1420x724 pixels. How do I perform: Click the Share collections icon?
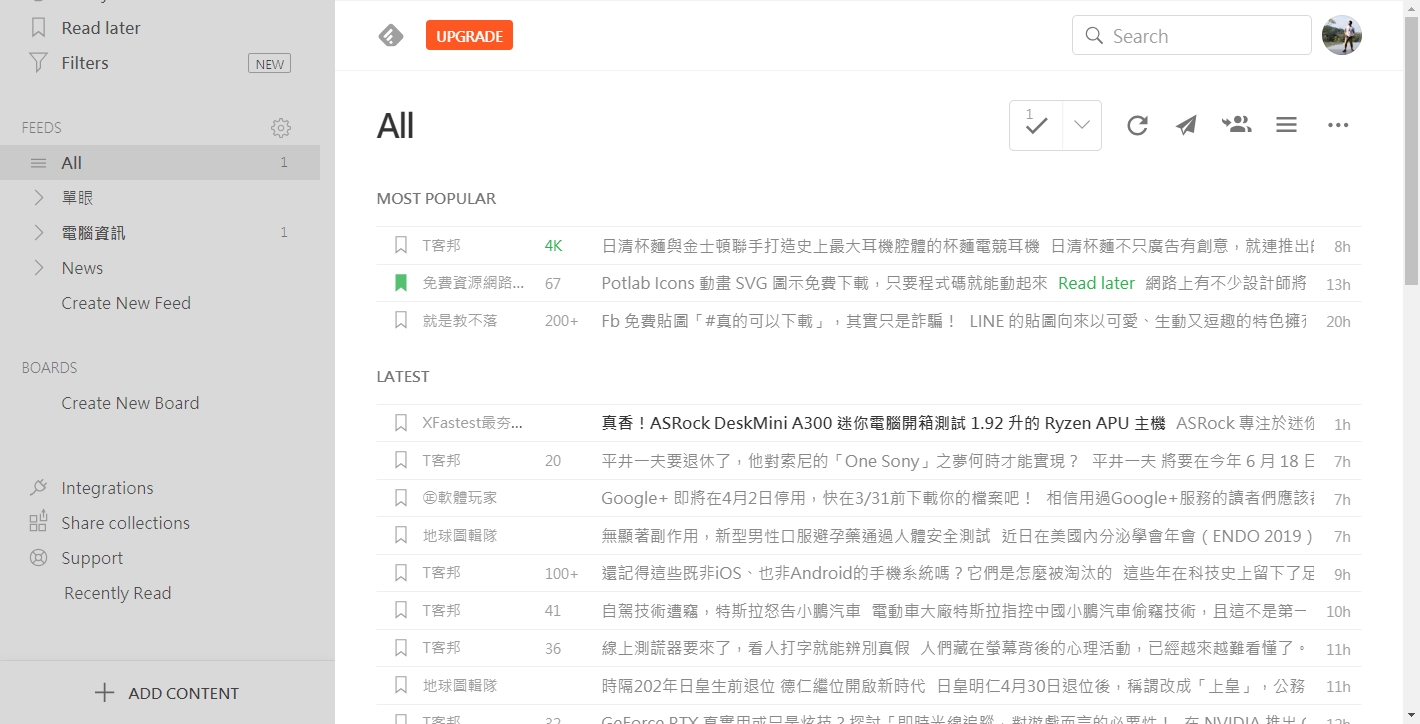click(38, 522)
